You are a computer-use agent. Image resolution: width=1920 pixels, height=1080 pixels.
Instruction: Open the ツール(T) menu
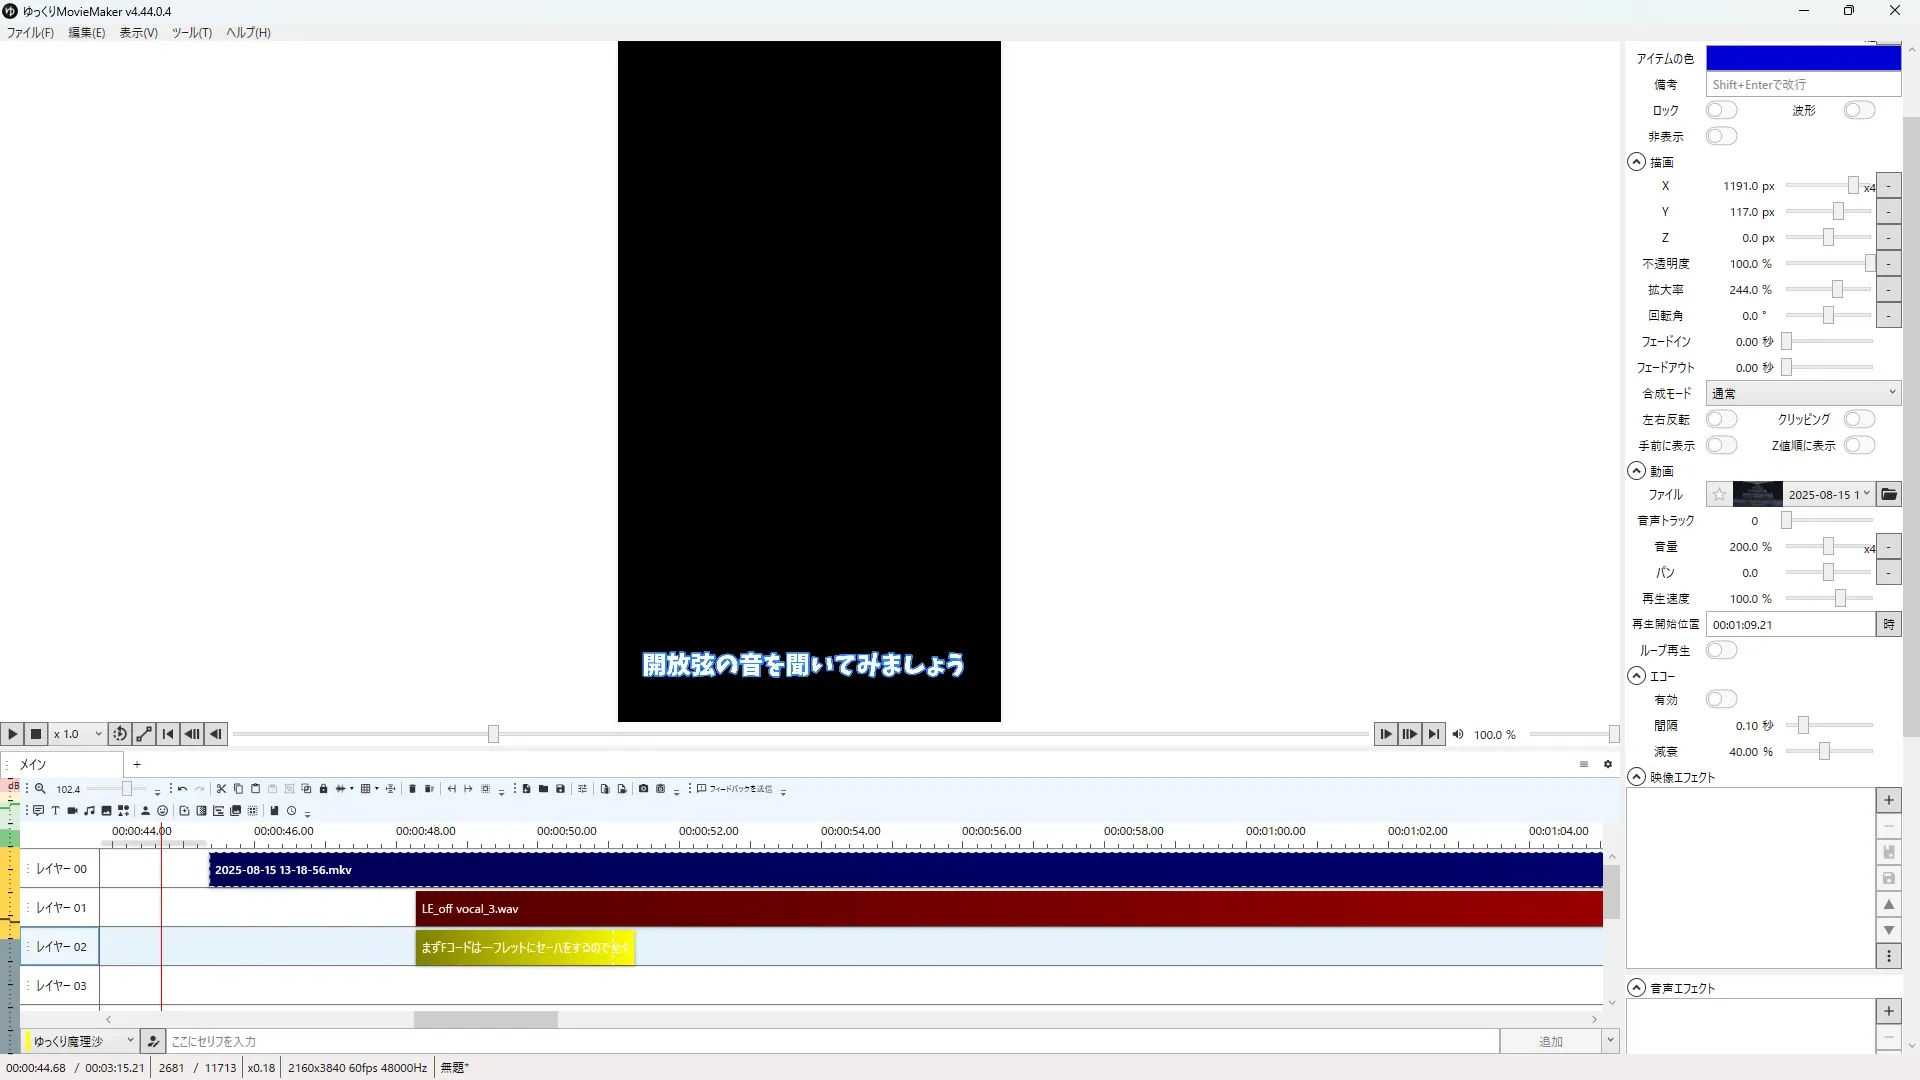191,33
